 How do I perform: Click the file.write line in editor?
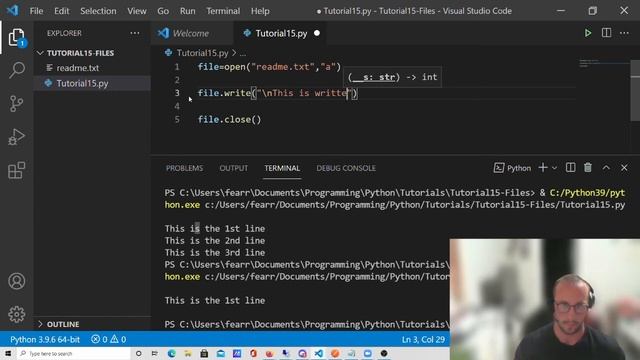click(x=278, y=93)
